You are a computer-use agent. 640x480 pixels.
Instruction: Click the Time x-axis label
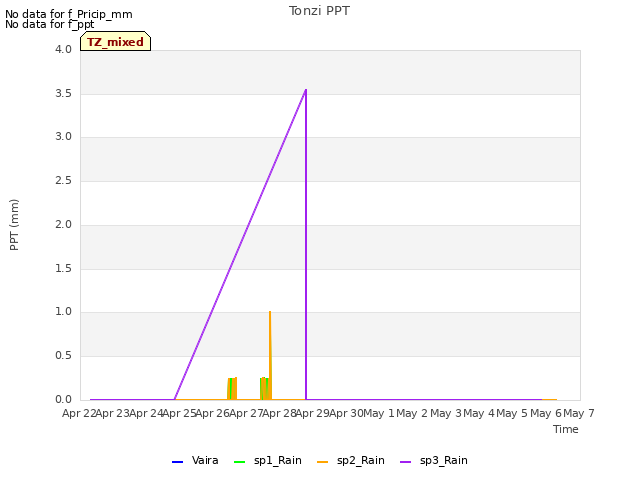pos(566,429)
